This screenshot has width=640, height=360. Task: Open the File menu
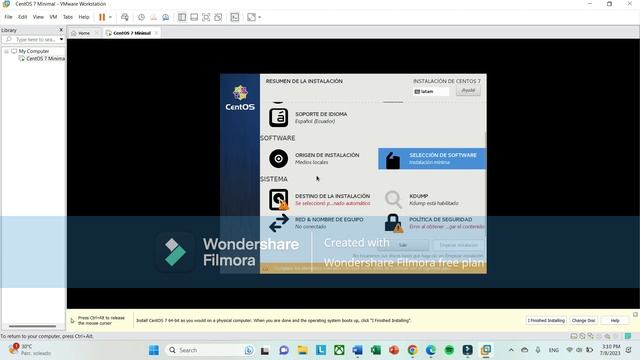click(8, 17)
